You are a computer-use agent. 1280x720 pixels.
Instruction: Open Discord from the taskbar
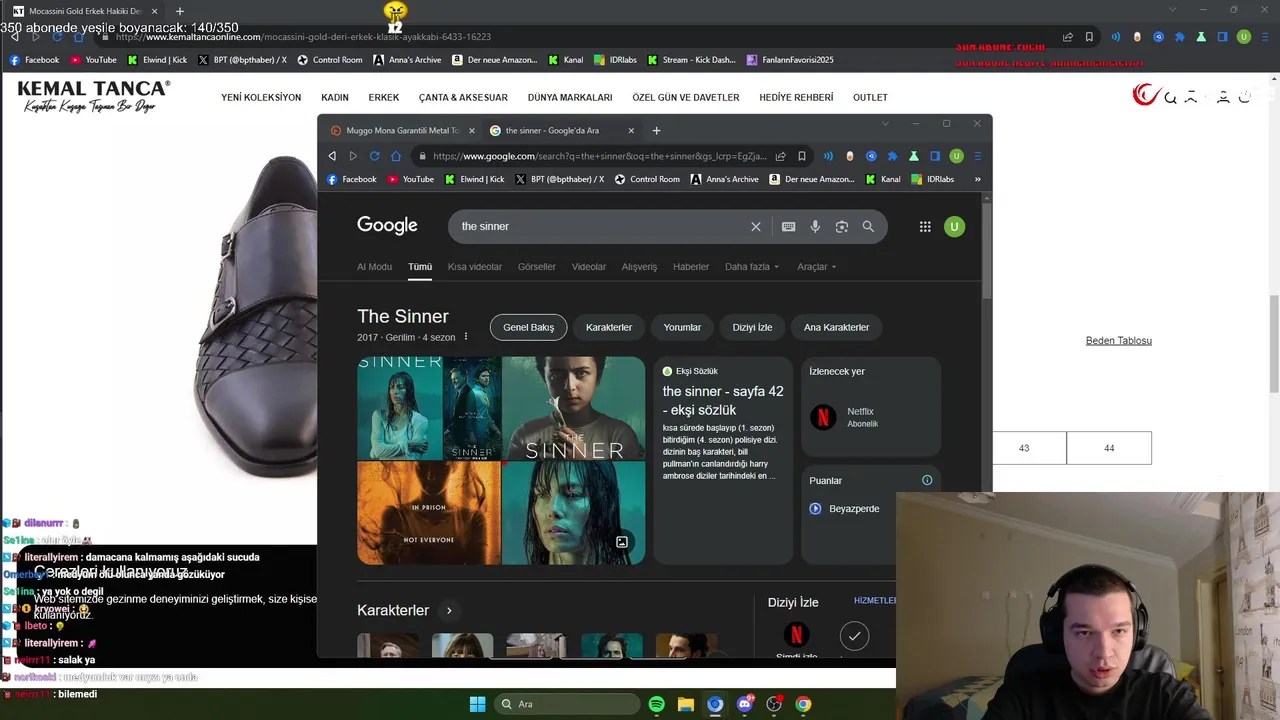pos(744,704)
